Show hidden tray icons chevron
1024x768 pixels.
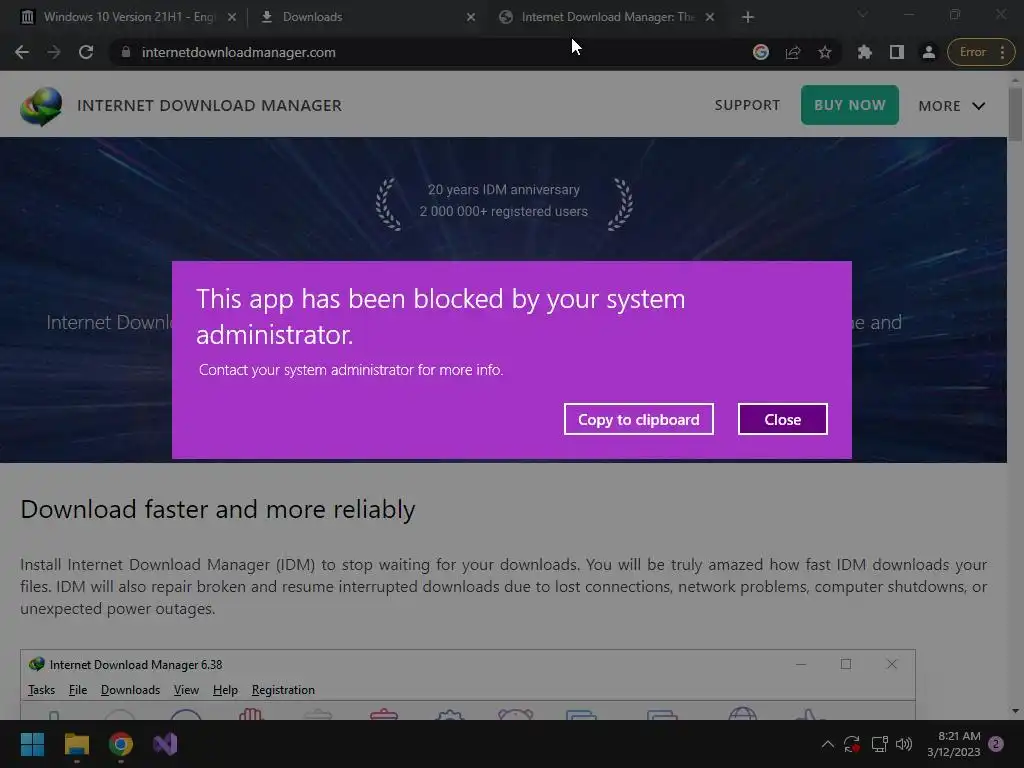pyautogui.click(x=827, y=744)
